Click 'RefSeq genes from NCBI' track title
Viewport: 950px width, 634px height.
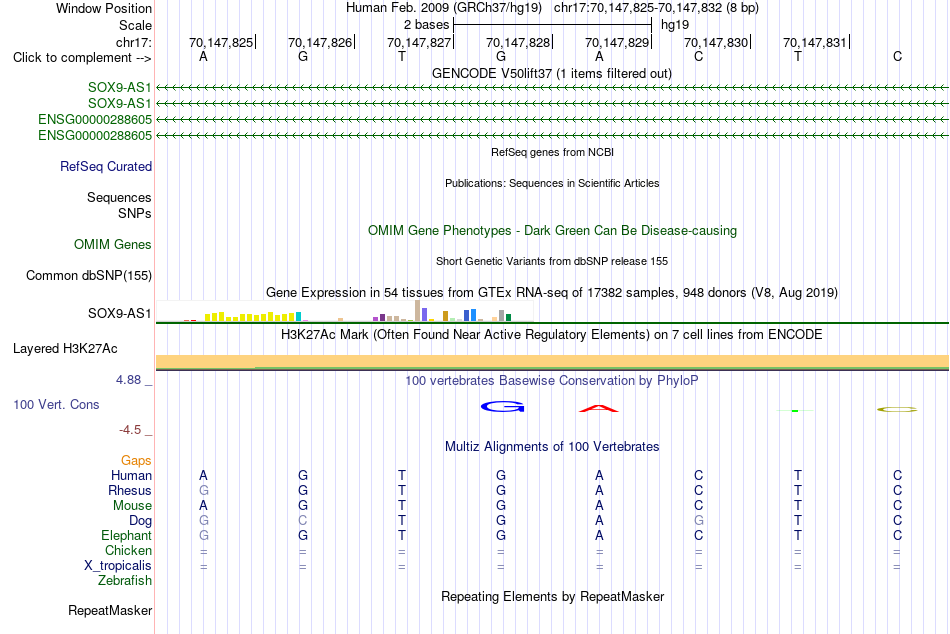pyautogui.click(x=553, y=152)
